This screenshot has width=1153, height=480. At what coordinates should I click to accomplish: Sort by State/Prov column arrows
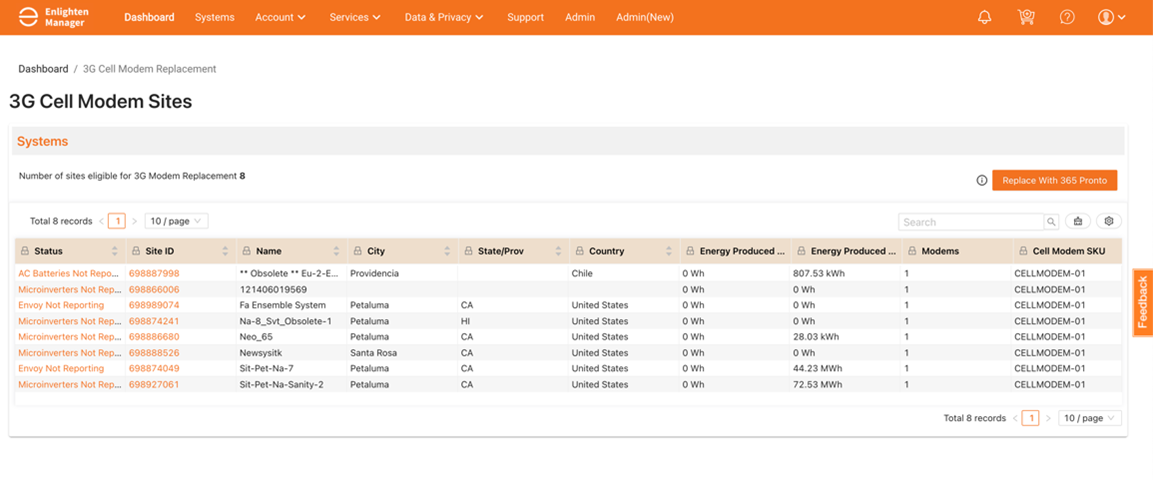(558, 251)
